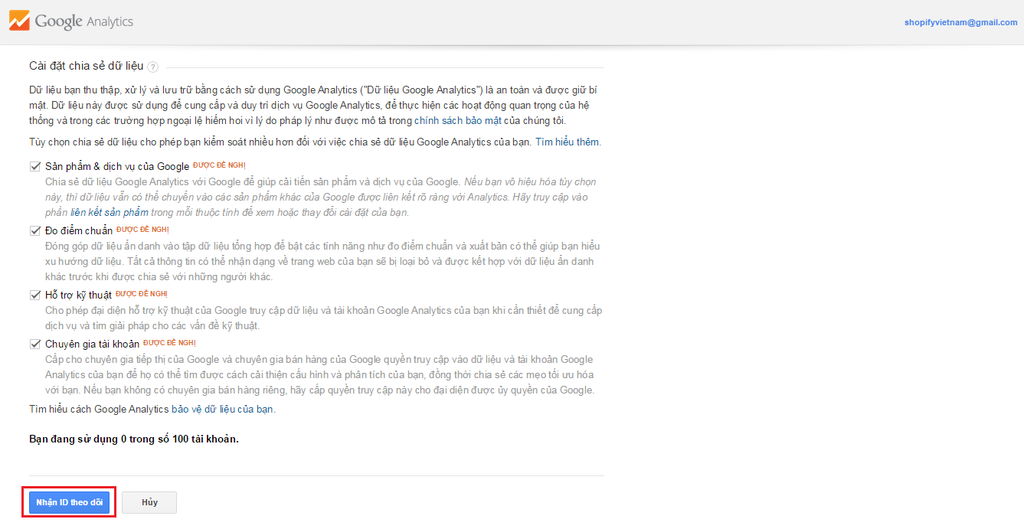Click the Hỗ trợ kỹ thuật label
The width and height of the screenshot is (1024, 529).
click(78, 295)
